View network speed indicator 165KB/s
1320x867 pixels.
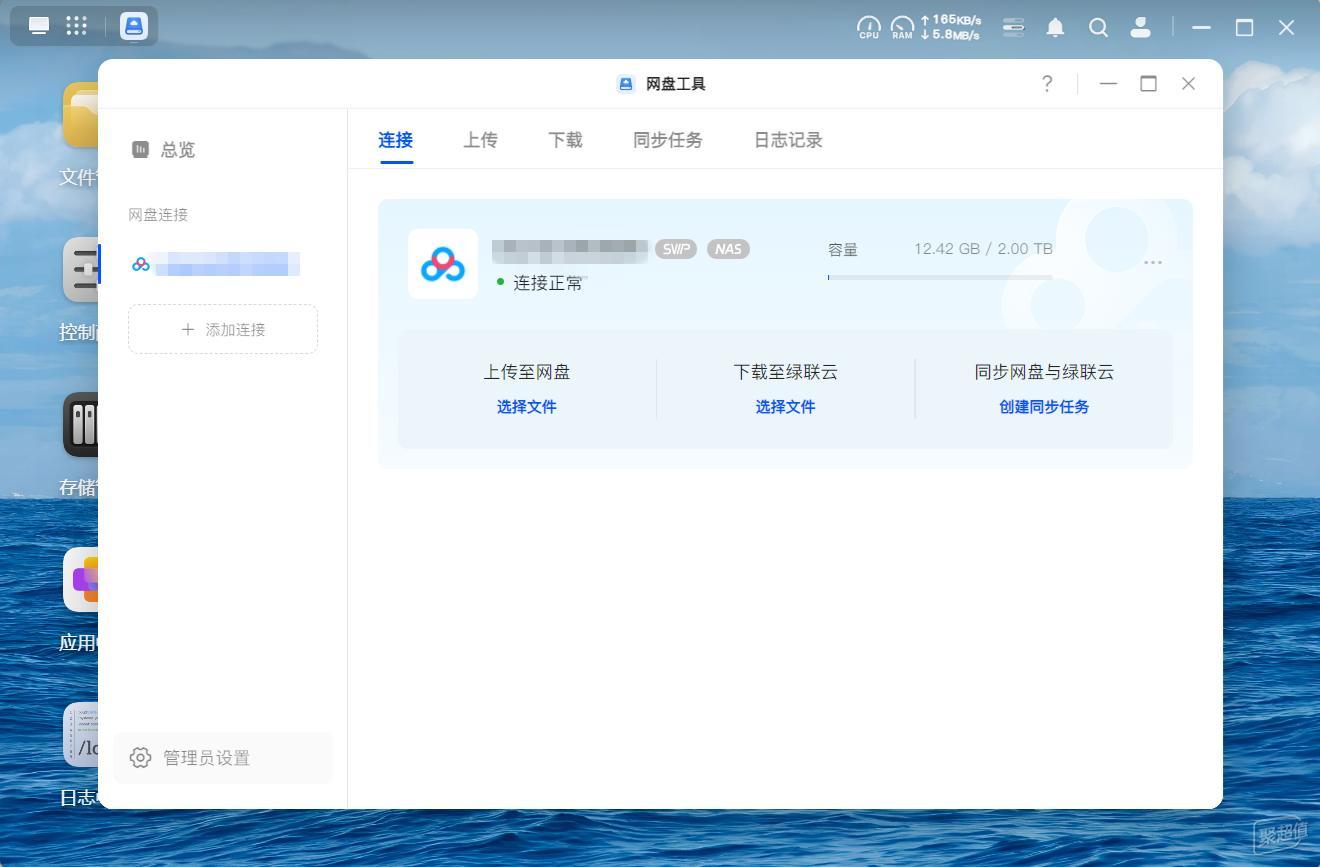click(x=950, y=20)
